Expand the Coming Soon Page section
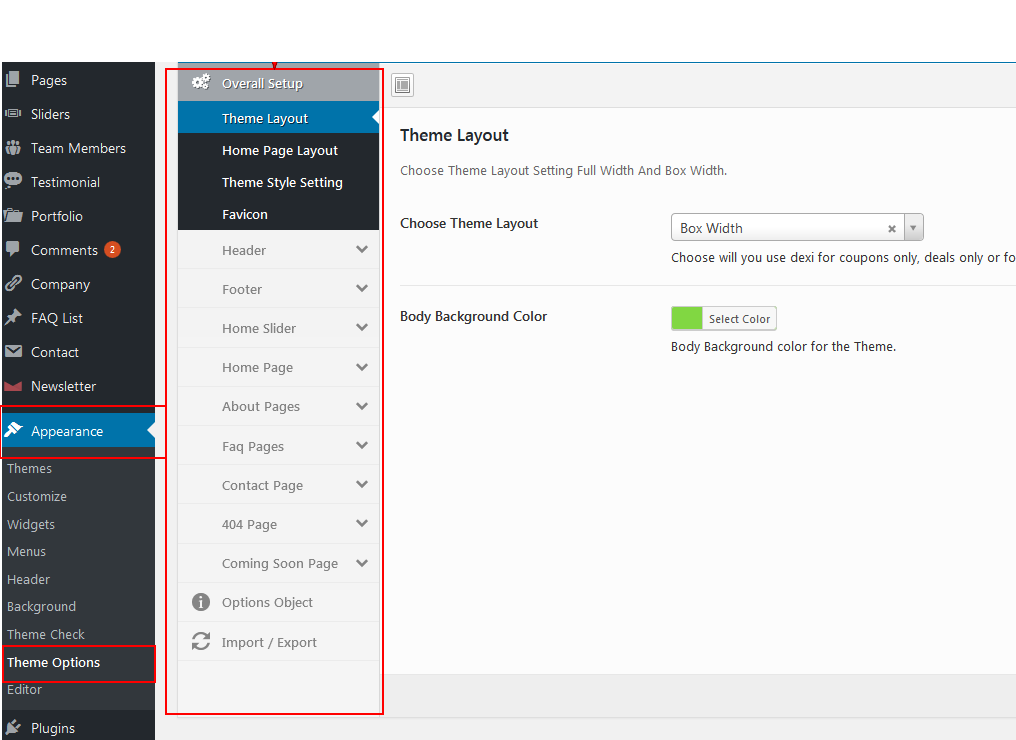Viewport: 1016px width, 740px height. [x=362, y=563]
